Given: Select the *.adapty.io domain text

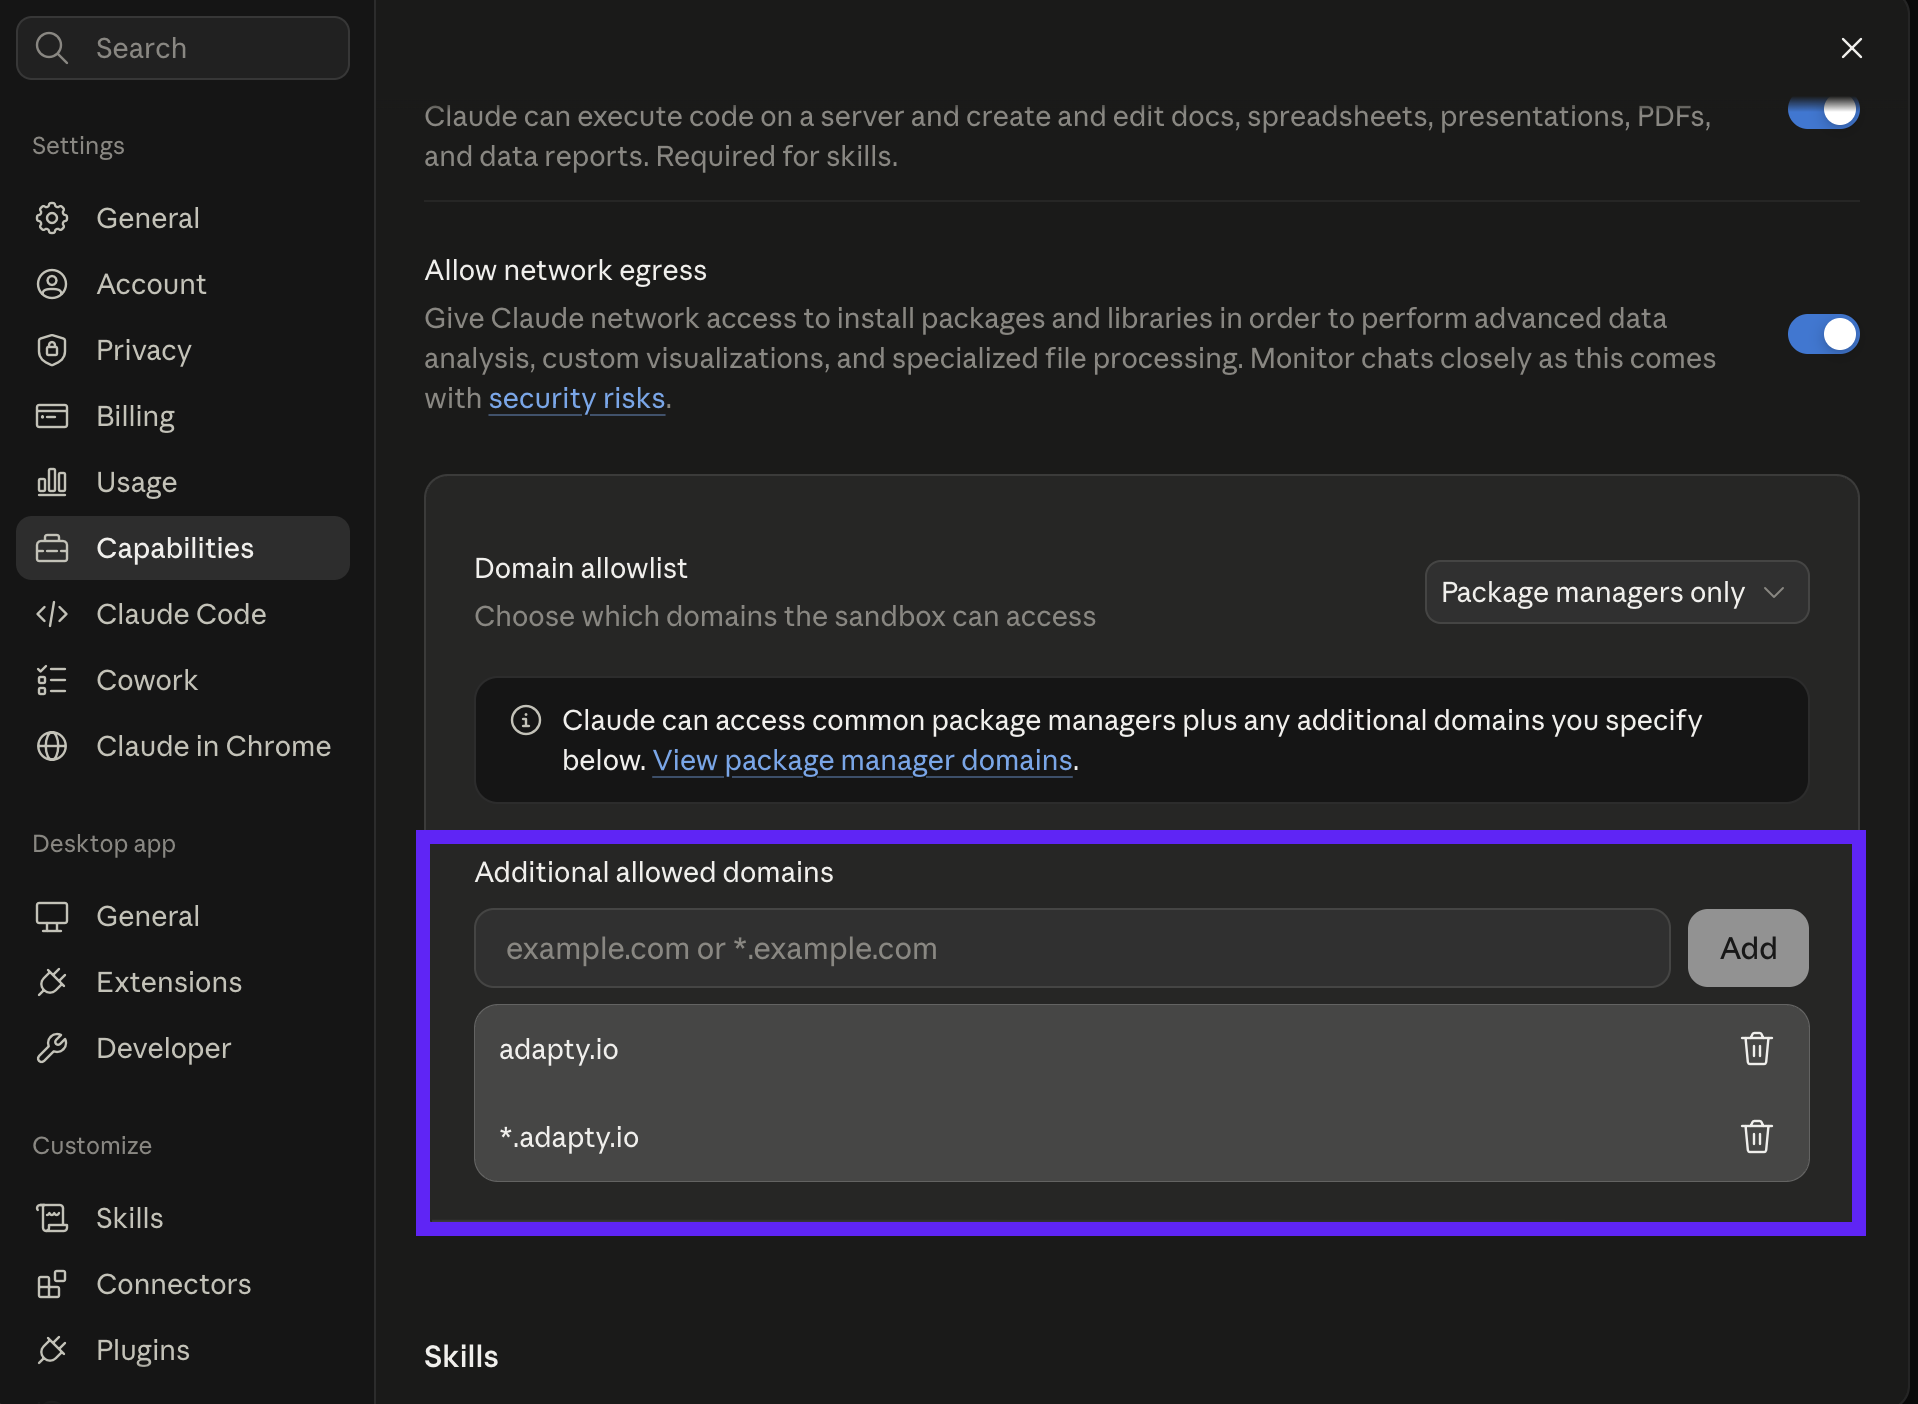Looking at the screenshot, I should pos(569,1137).
